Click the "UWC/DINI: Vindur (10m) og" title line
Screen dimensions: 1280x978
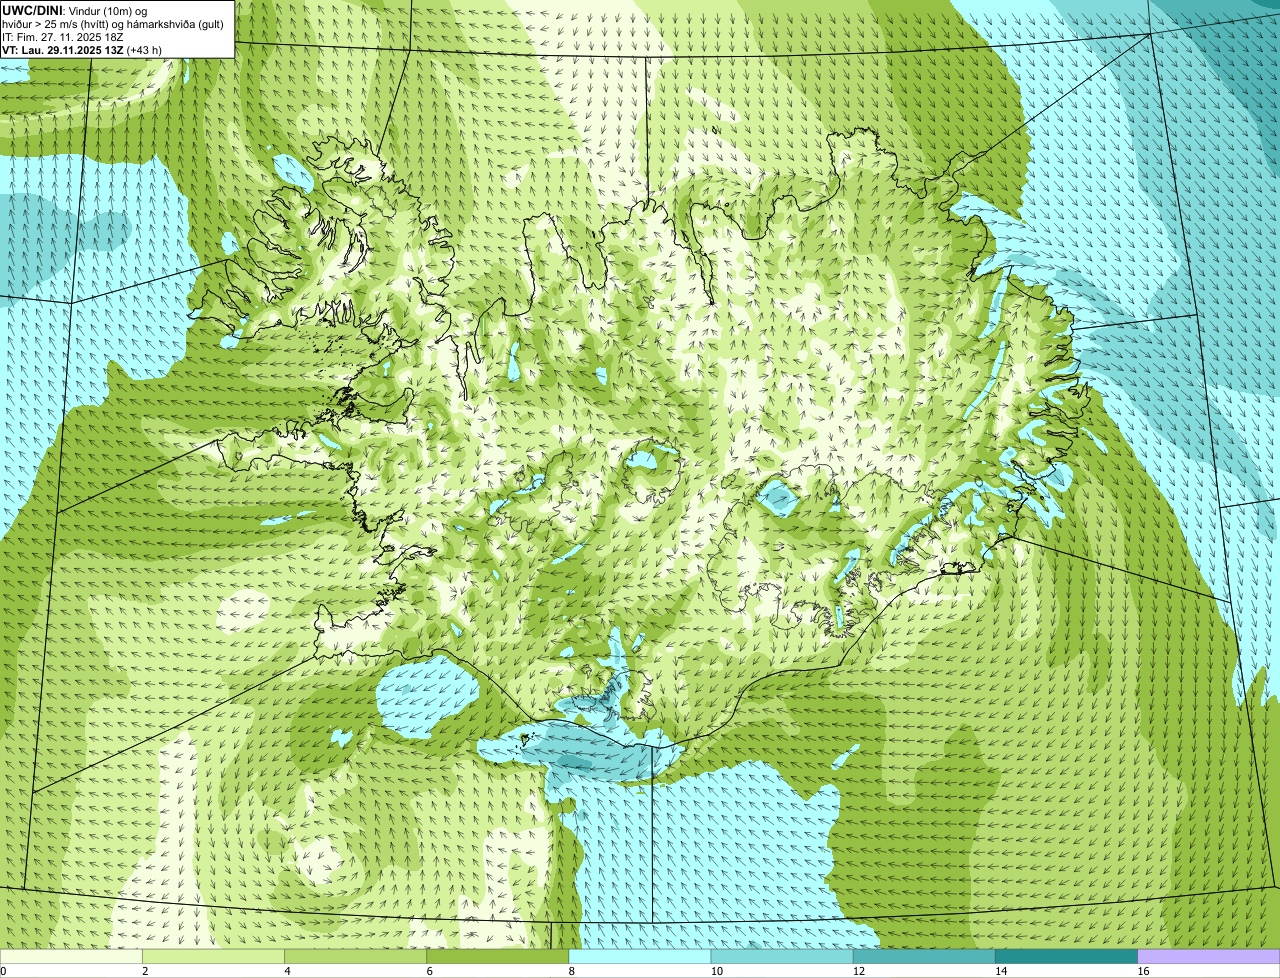tap(75, 10)
